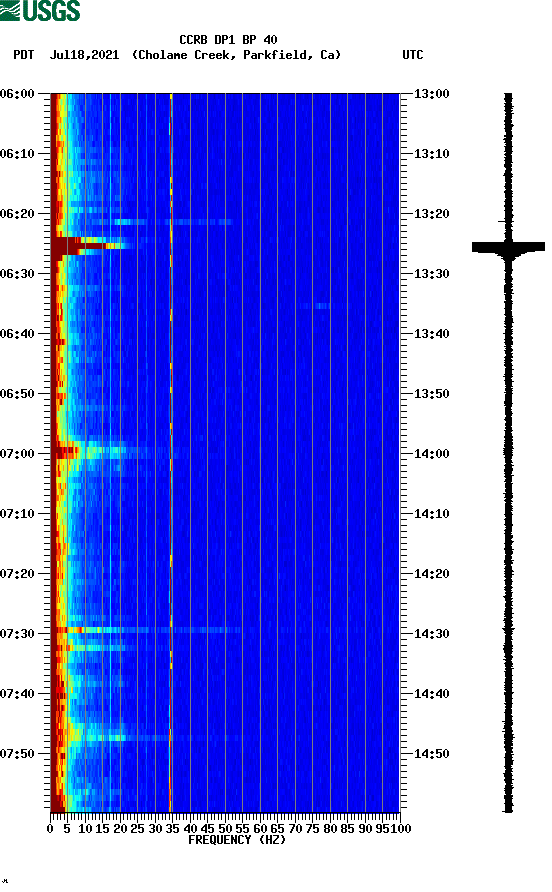Click the 'PDT' timezone label
This screenshot has height=892, width=552.
coord(24,55)
